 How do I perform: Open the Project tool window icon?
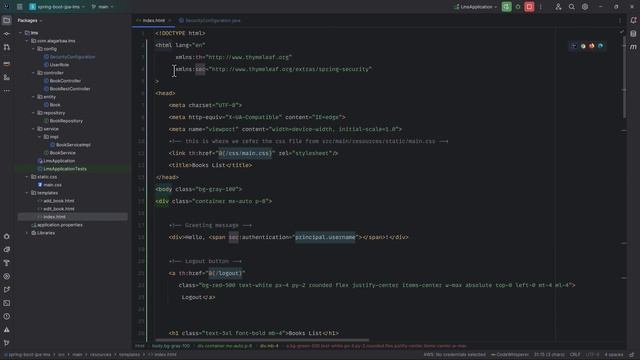[x=7, y=20]
